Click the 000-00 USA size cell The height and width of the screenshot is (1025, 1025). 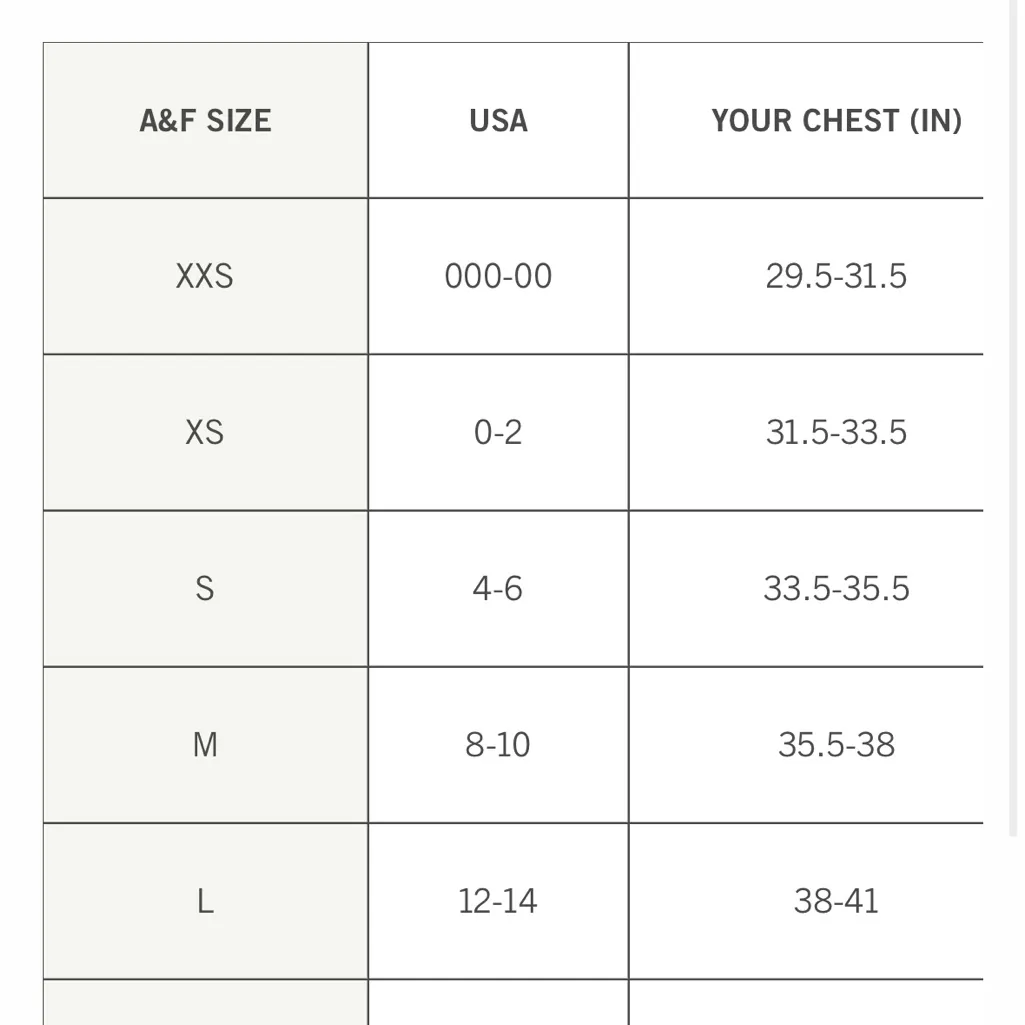(498, 276)
